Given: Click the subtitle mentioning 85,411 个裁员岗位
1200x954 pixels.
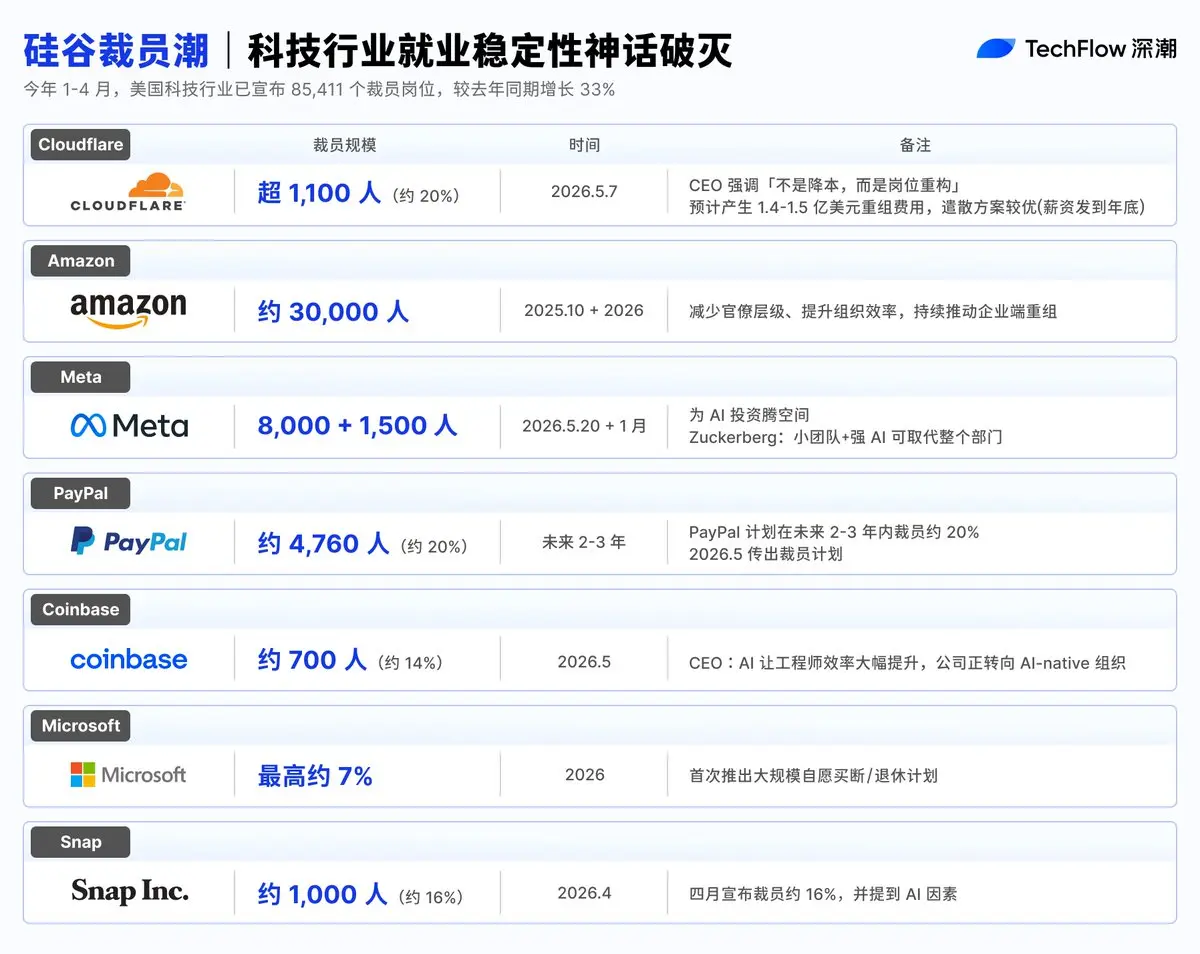Looking at the screenshot, I should click(319, 89).
